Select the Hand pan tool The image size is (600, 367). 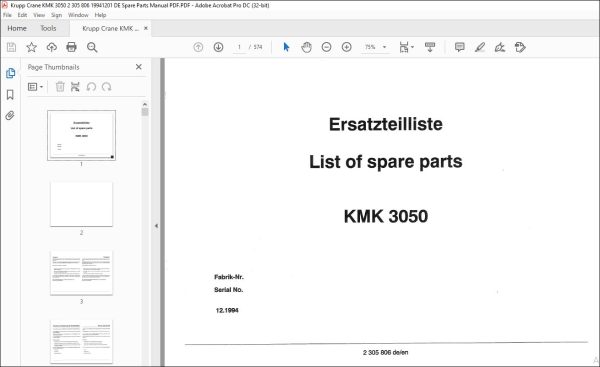[x=306, y=47]
